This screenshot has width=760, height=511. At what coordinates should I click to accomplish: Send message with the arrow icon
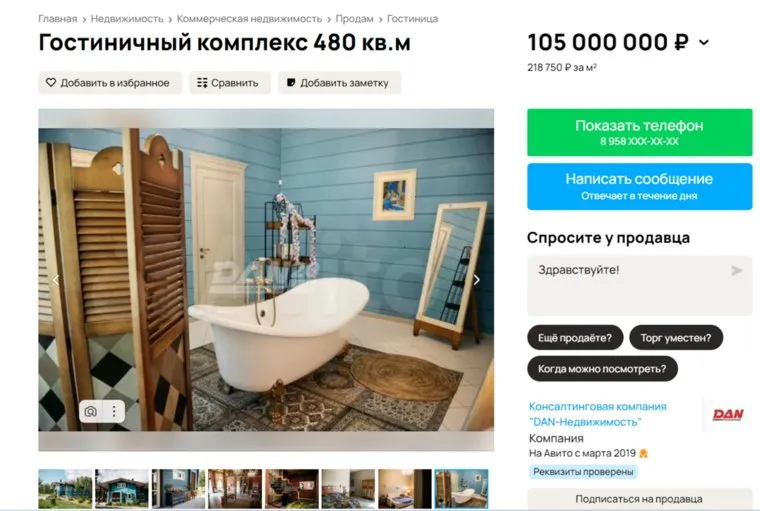(x=737, y=271)
